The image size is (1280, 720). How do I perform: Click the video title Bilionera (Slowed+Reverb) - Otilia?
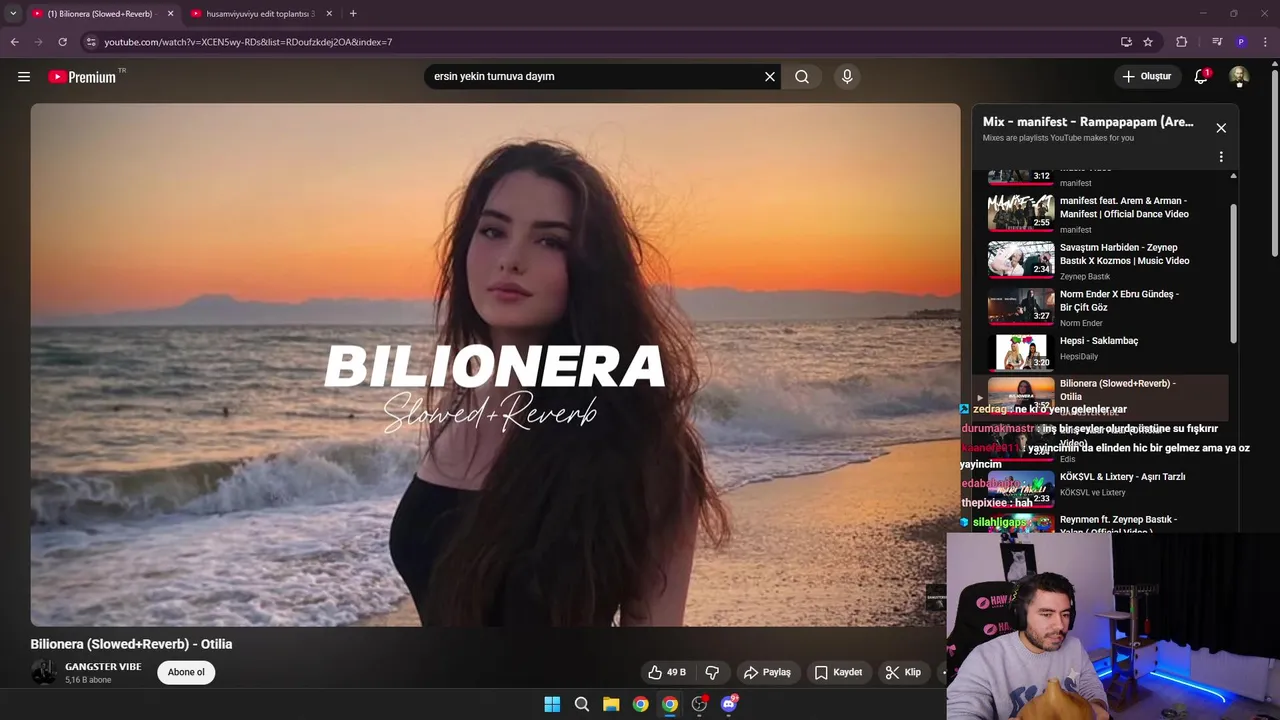coord(131,644)
